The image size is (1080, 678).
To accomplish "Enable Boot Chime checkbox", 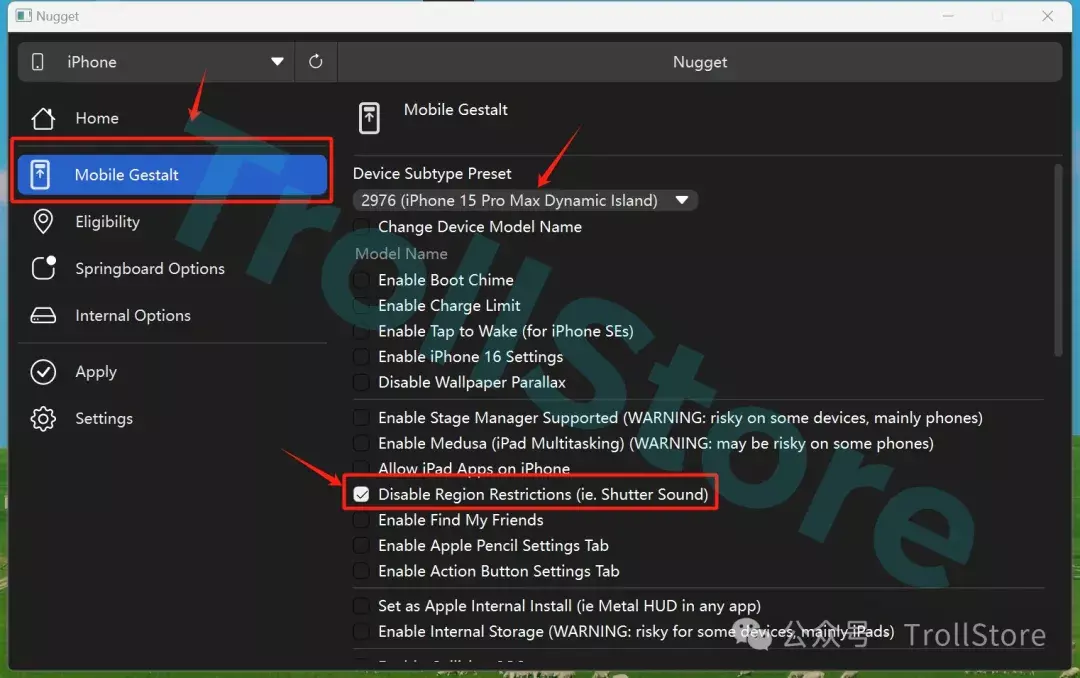I will pos(361,280).
